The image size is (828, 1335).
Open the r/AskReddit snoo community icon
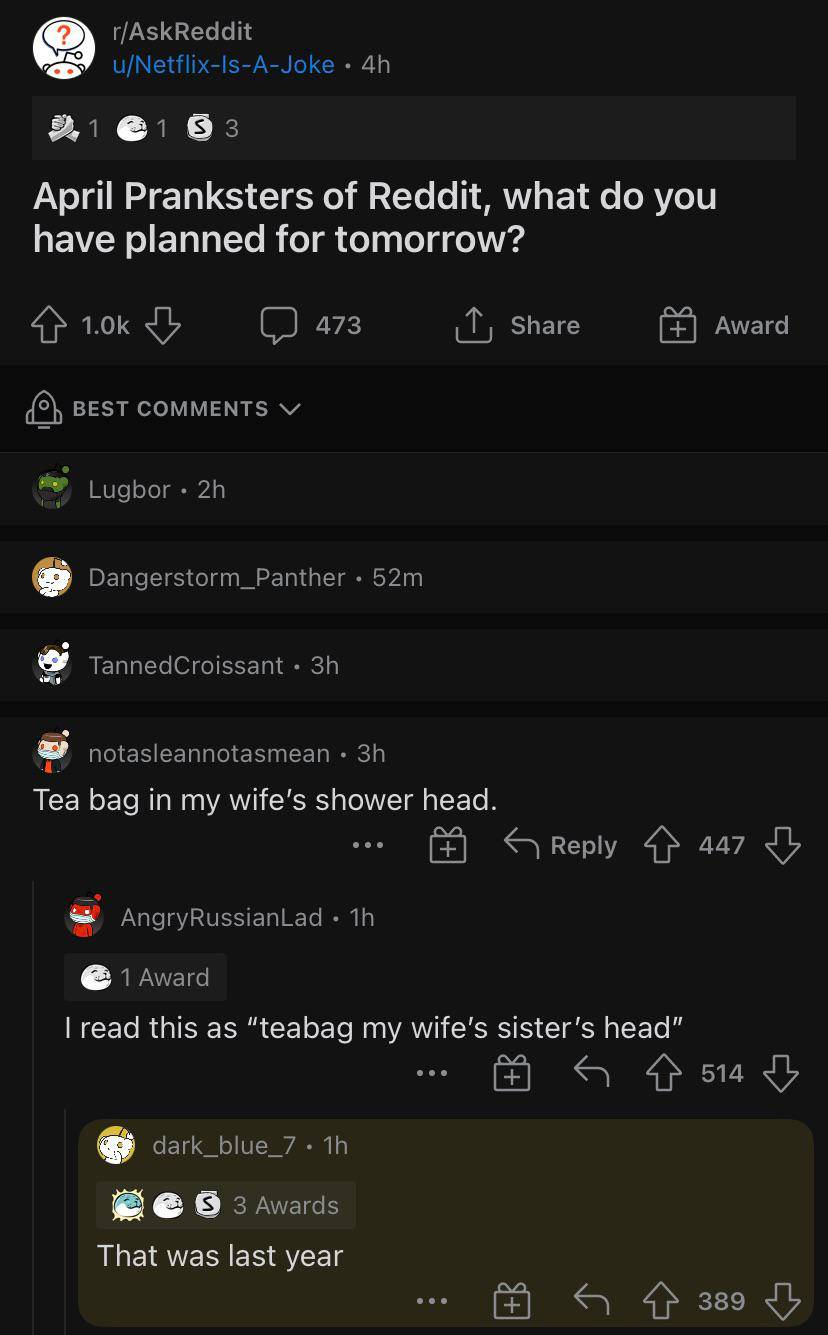click(x=63, y=46)
